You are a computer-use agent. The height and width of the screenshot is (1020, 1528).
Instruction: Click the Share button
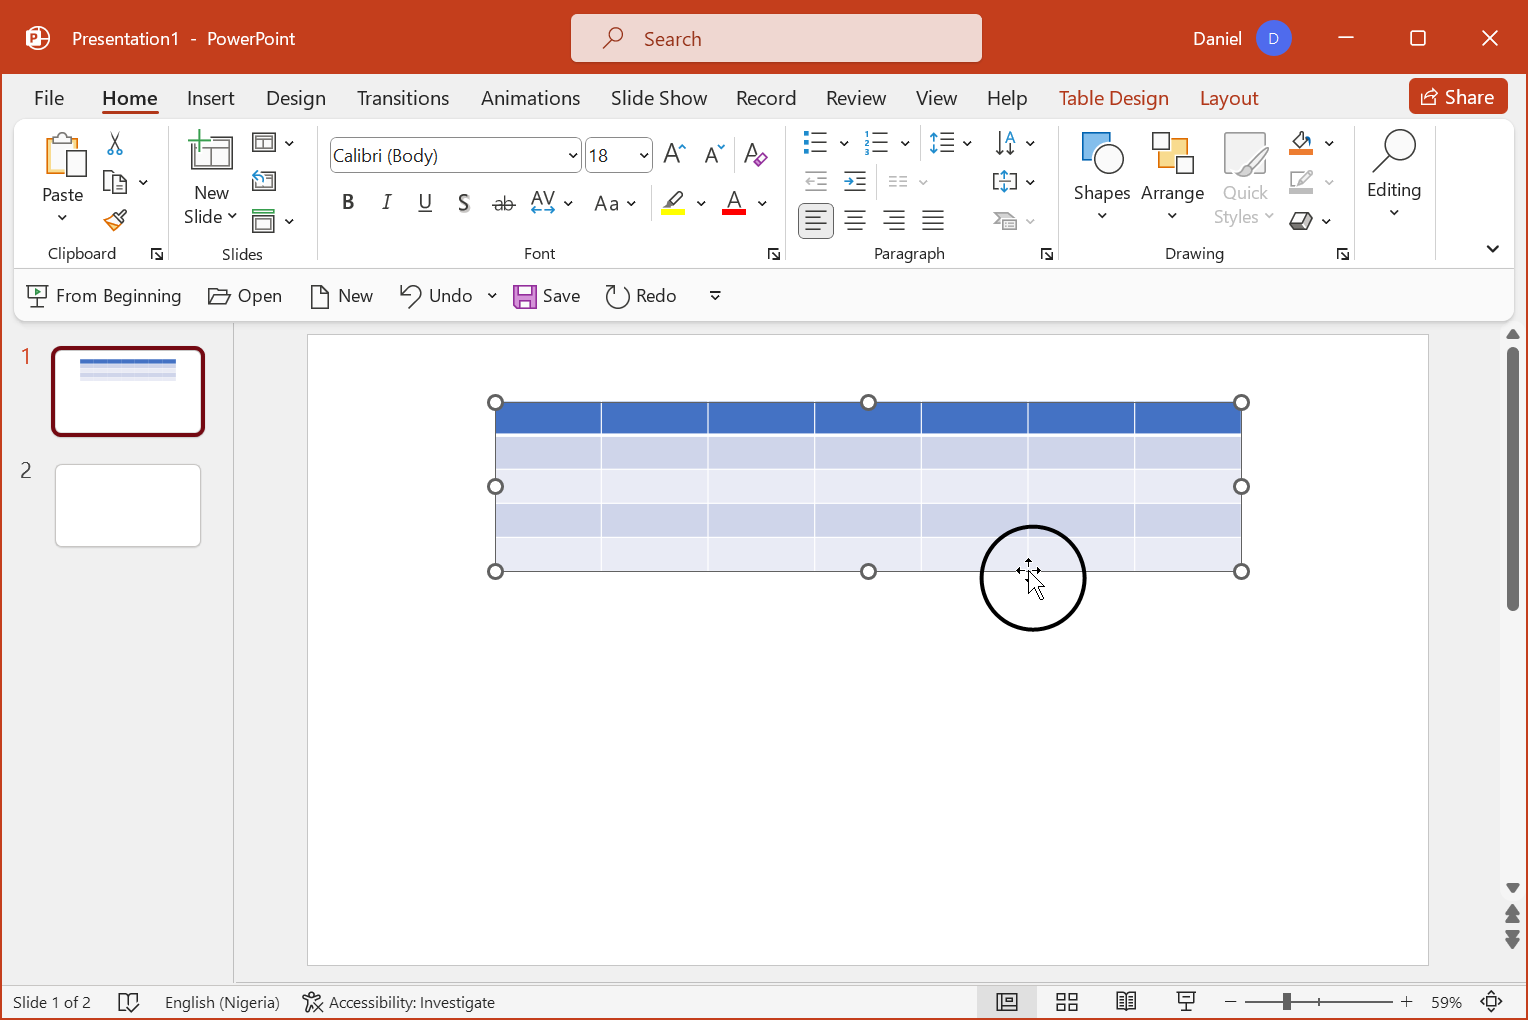pyautogui.click(x=1457, y=97)
